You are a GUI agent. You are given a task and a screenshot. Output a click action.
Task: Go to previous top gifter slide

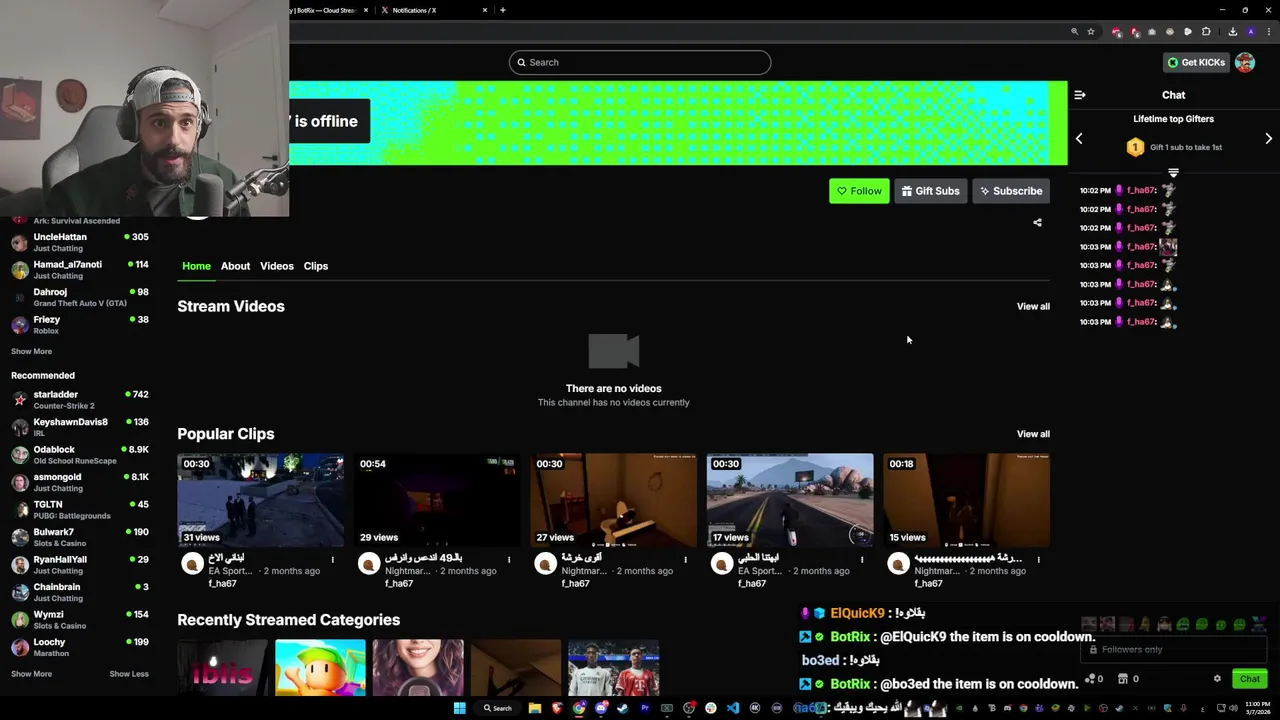(1079, 139)
